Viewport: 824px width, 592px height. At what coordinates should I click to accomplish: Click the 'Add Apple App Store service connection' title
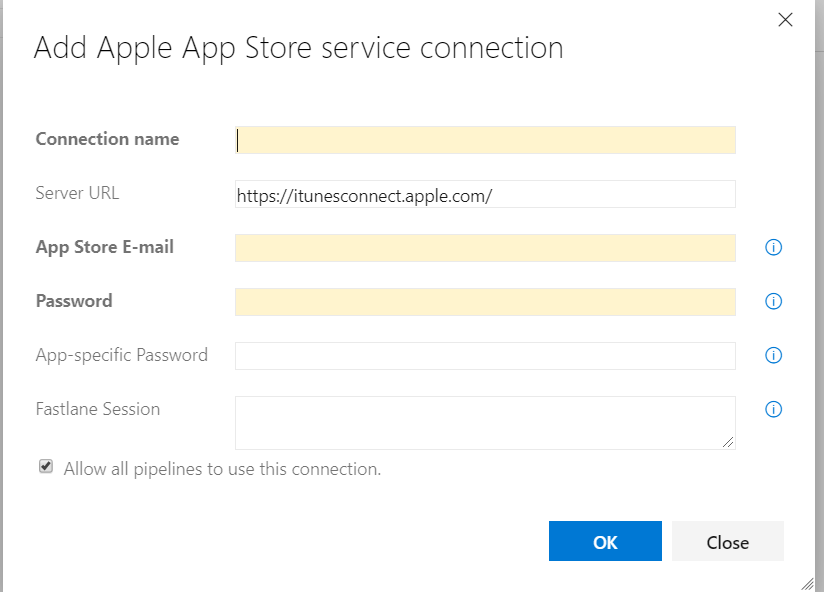(298, 49)
